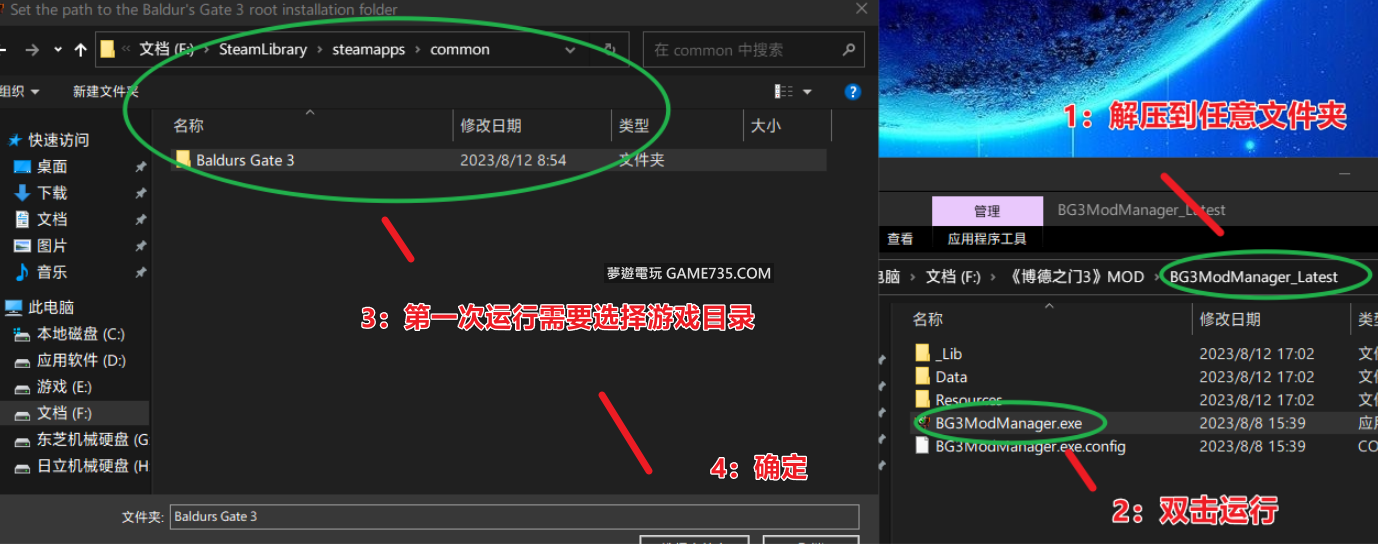The width and height of the screenshot is (1378, 546).
Task: Go forward with the forward arrow in folder dialog
Action: coord(32,50)
